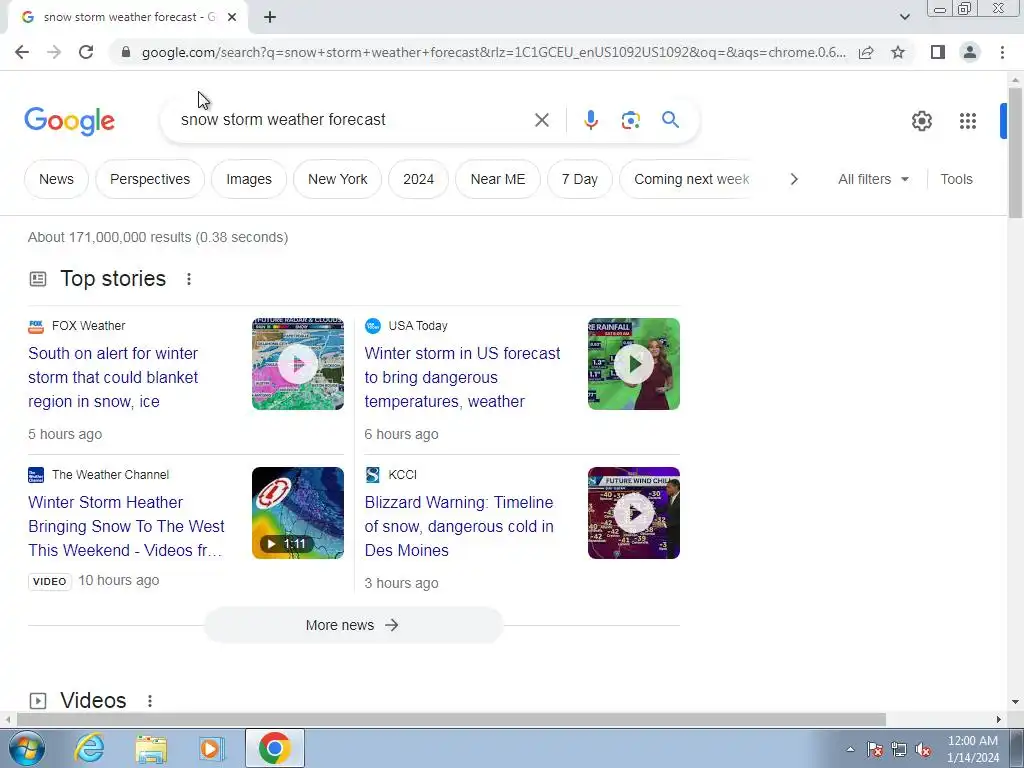Click the More news button
1024x768 pixels.
pyautogui.click(x=353, y=625)
